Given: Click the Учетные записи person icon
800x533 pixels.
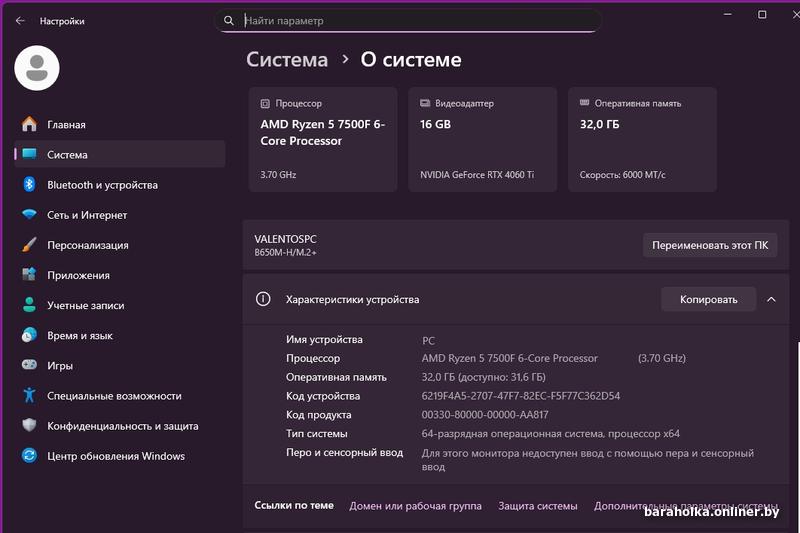Looking at the screenshot, I should coord(29,304).
